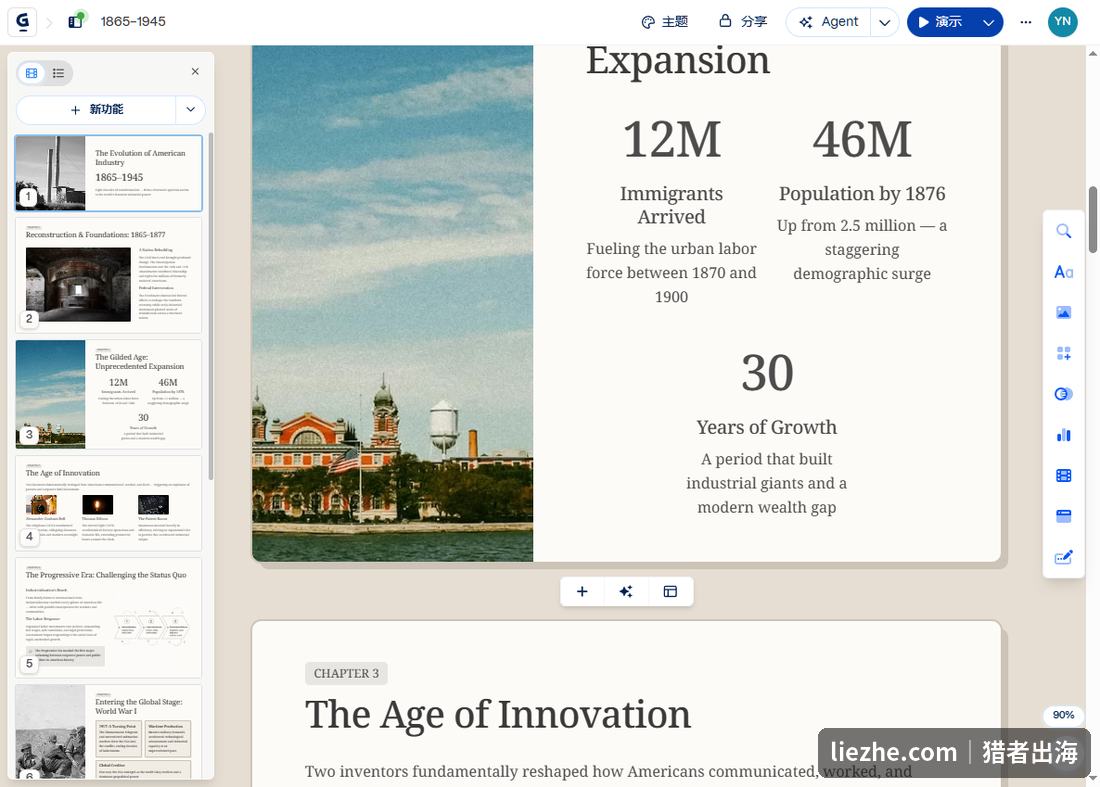Start presentation with 演示 button

pyautogui.click(x=941, y=22)
